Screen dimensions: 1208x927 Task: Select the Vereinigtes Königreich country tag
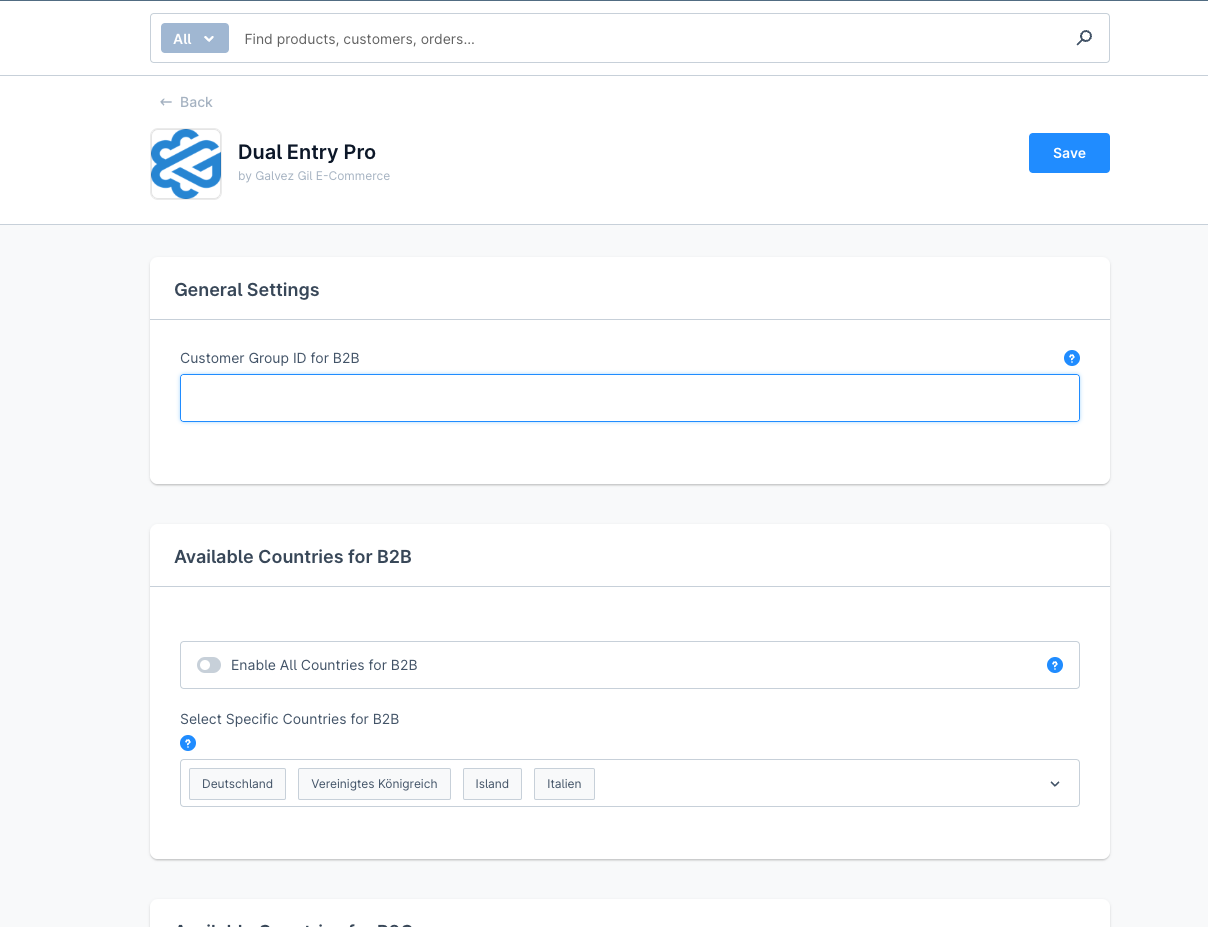pos(374,784)
